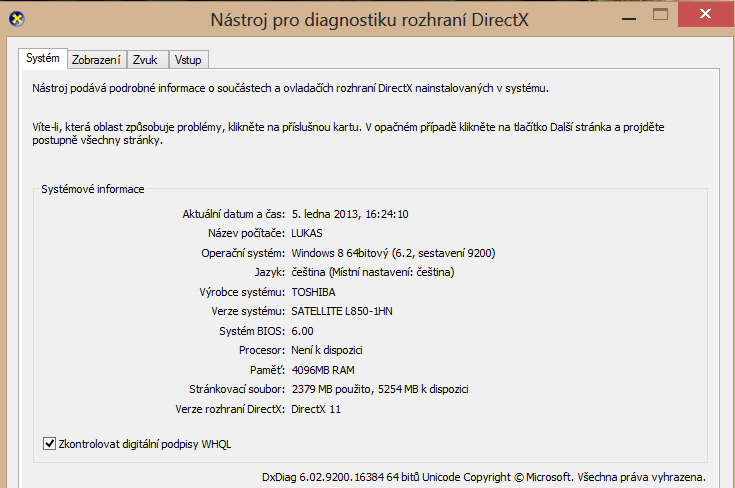The image size is (735, 488).
Task: Switch to the Systém tab
Action: click(43, 58)
